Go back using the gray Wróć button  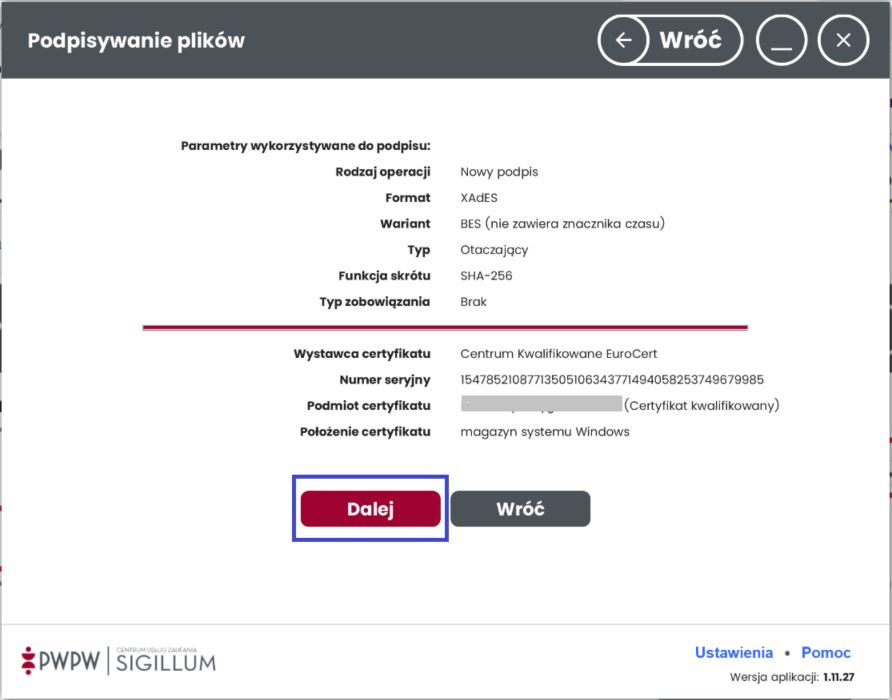click(521, 509)
